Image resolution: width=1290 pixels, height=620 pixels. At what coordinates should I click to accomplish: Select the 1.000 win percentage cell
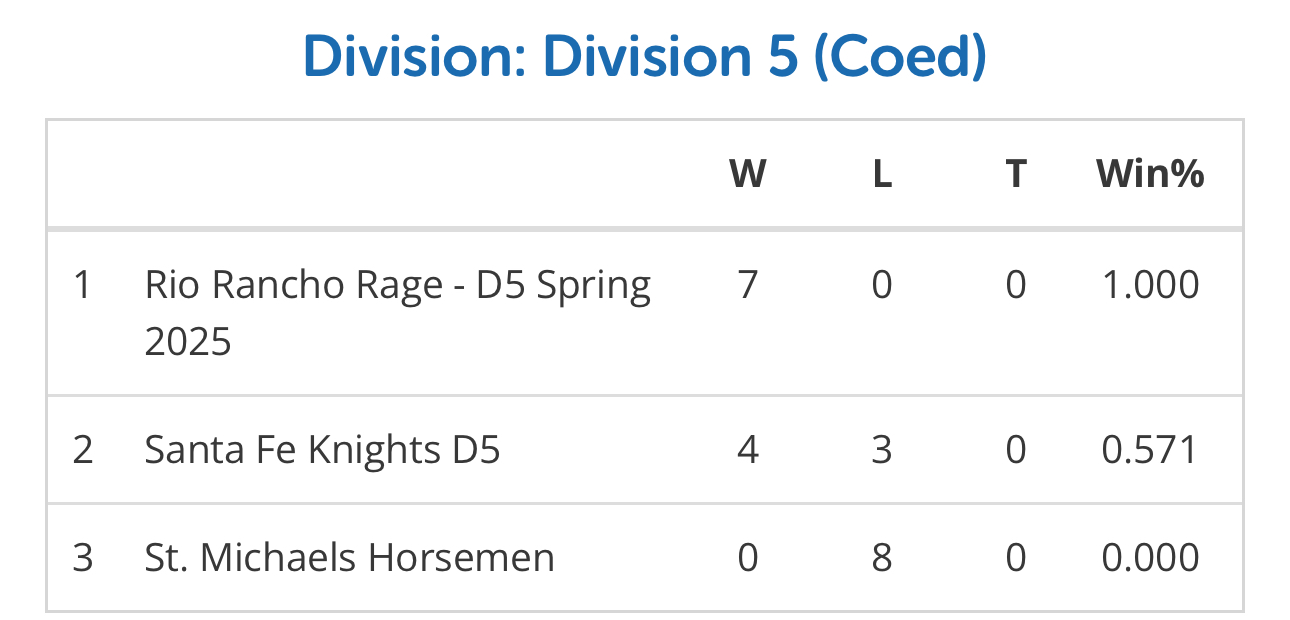coord(1150,285)
